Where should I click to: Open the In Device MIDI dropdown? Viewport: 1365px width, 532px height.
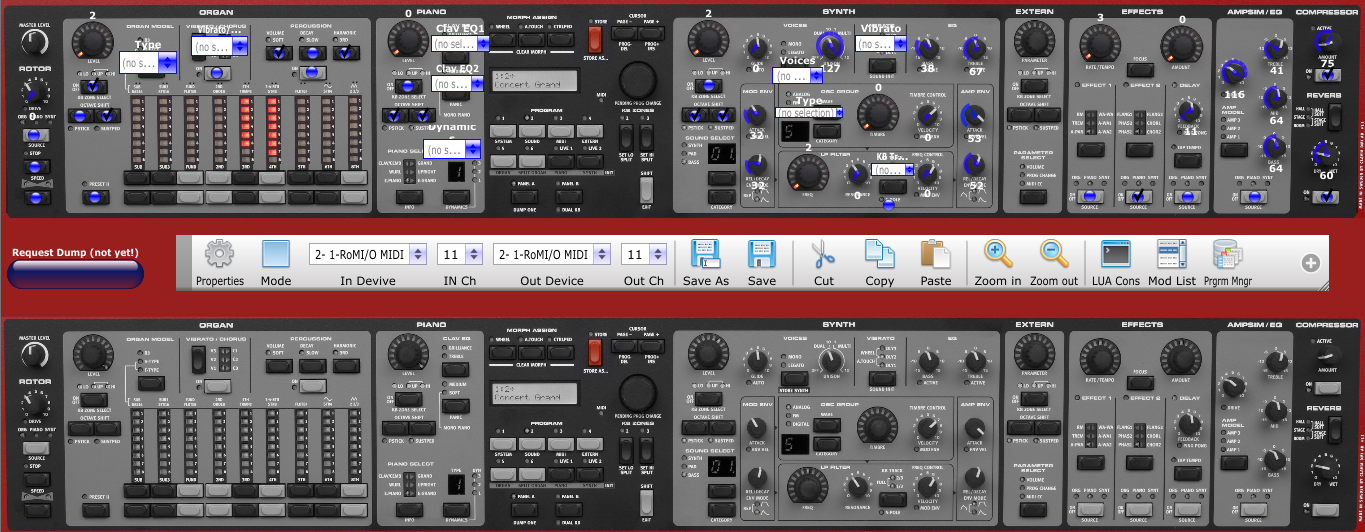click(367, 255)
